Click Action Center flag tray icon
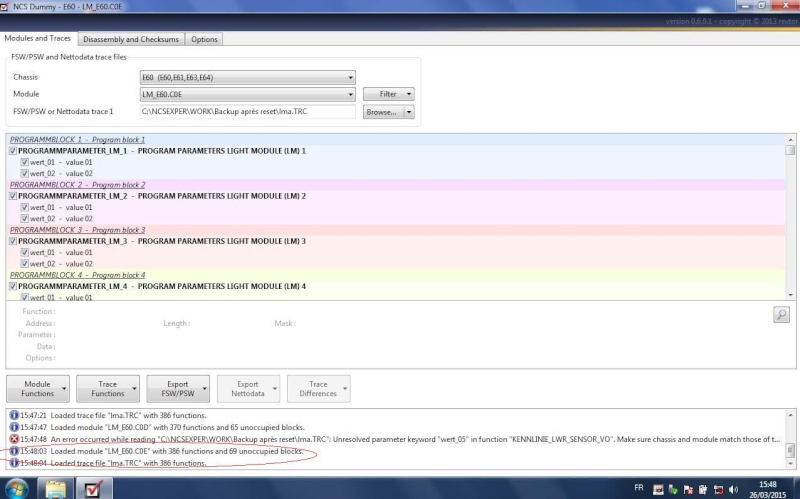Screen dimensions: 800x499 click(x=688, y=489)
